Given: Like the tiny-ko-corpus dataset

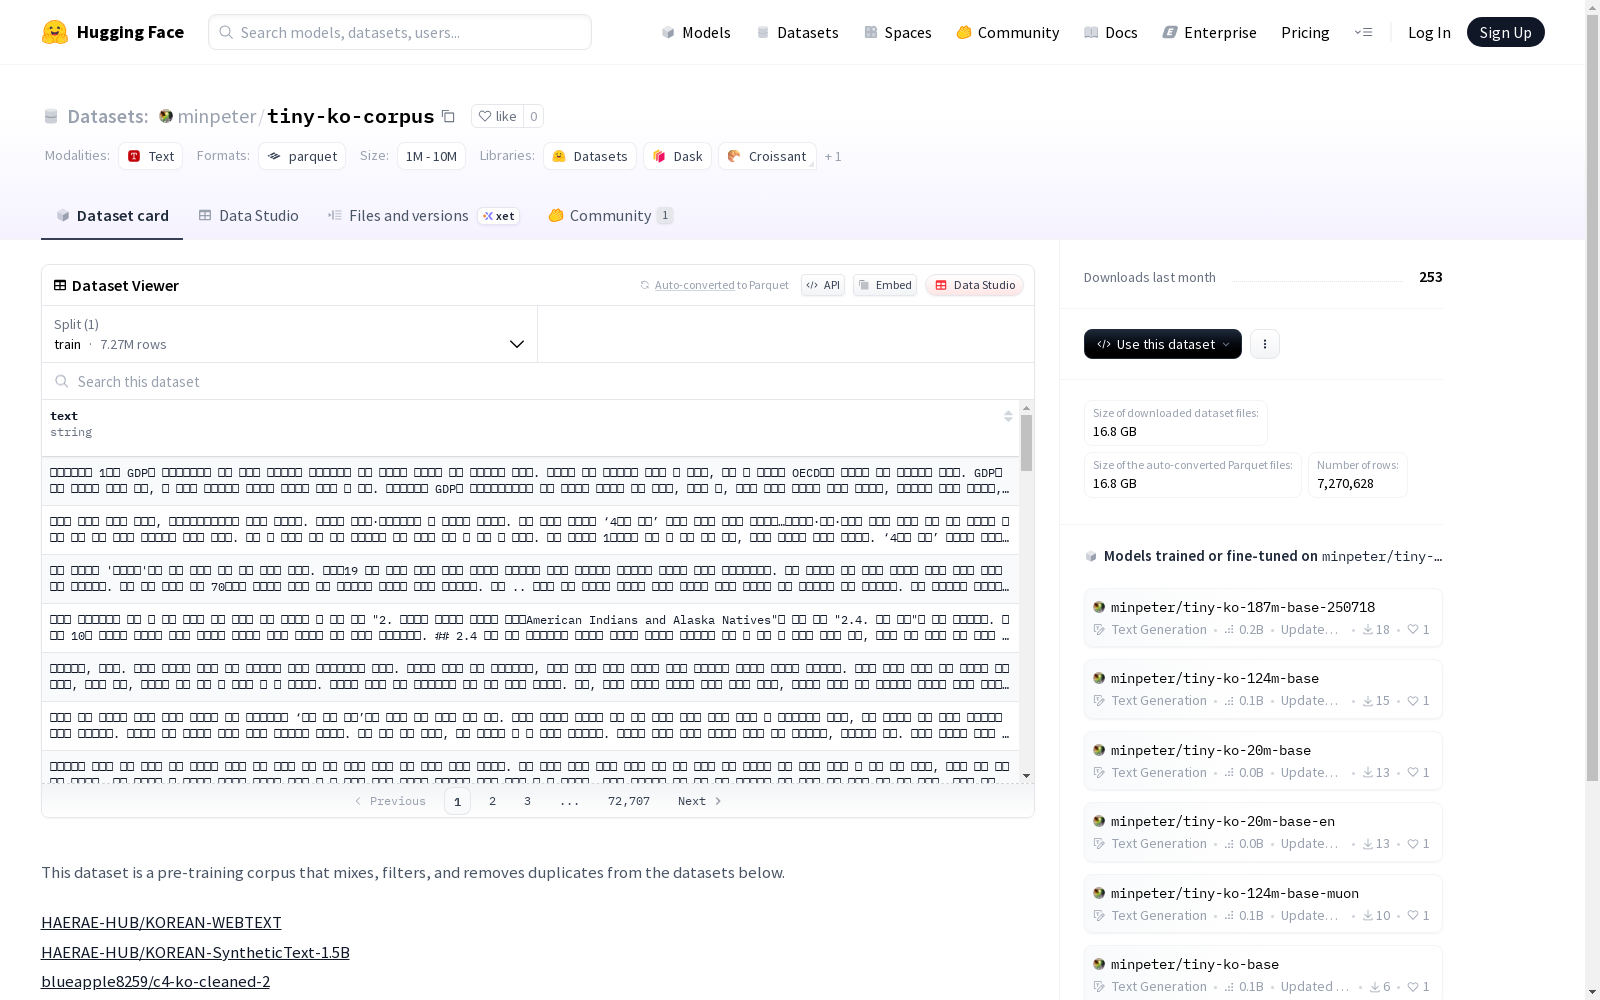Looking at the screenshot, I should 497,116.
